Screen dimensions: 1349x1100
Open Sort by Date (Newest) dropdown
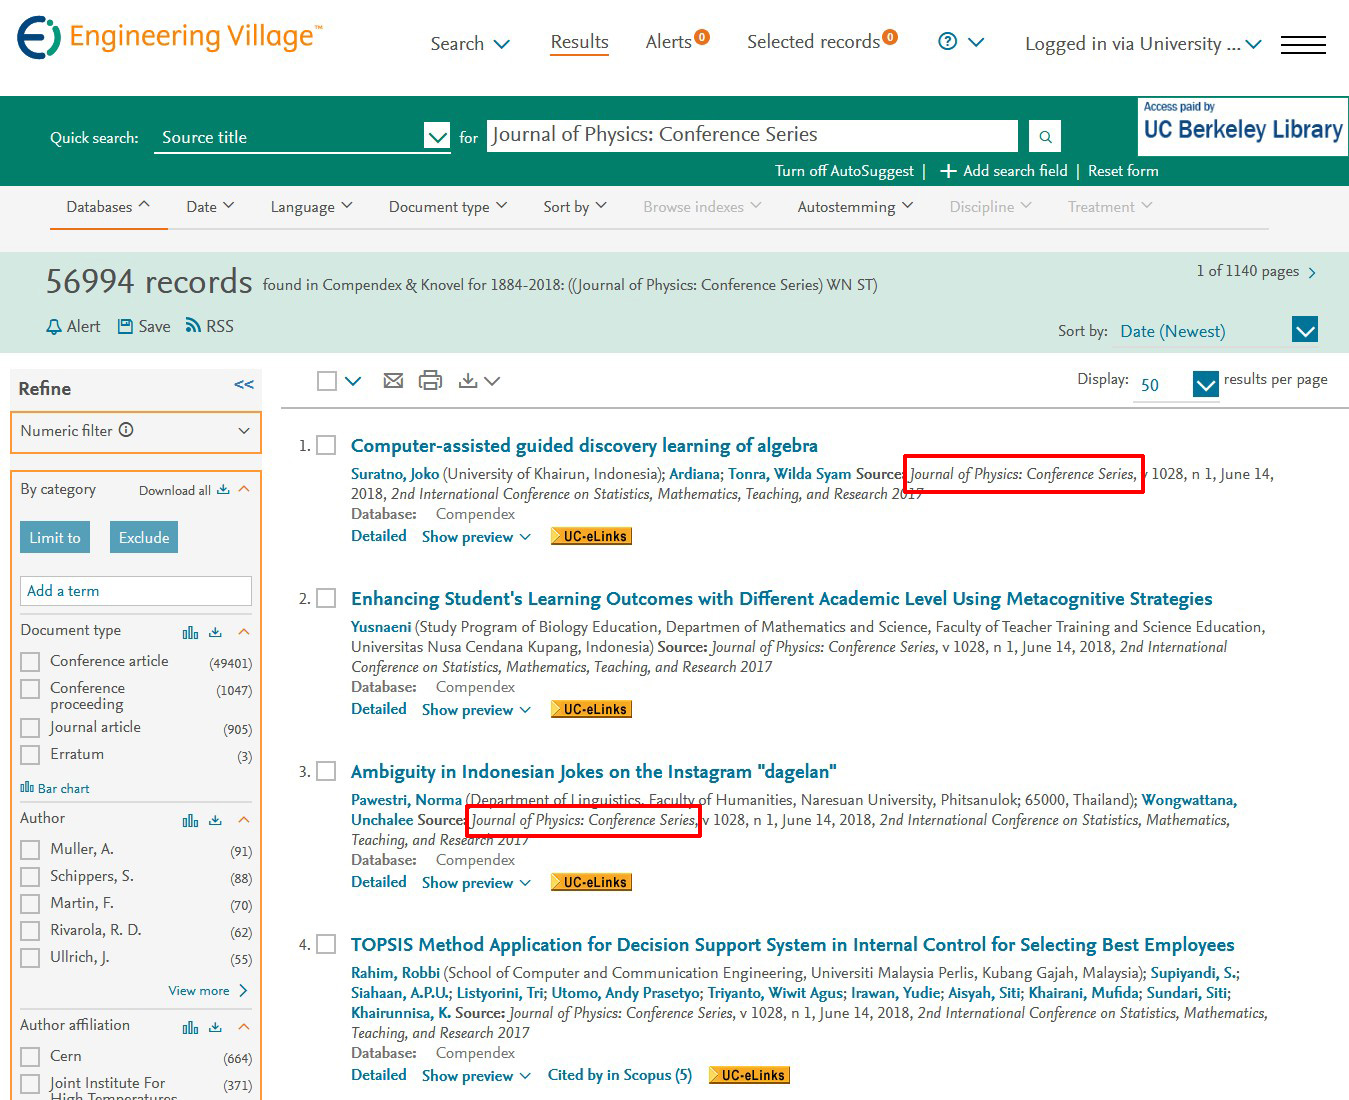pos(1305,329)
